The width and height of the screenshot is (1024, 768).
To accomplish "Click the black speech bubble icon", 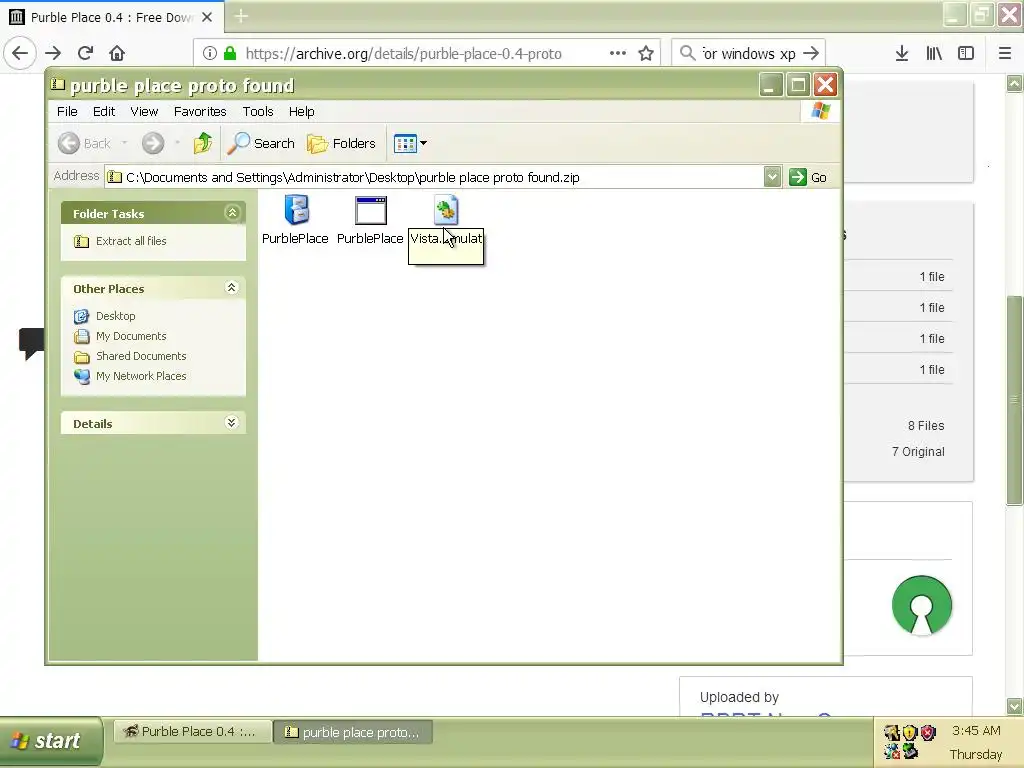I will (x=31, y=343).
